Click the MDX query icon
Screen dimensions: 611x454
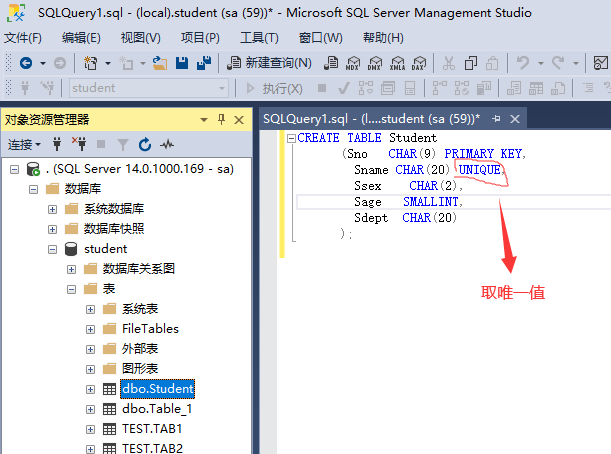[x=353, y=63]
